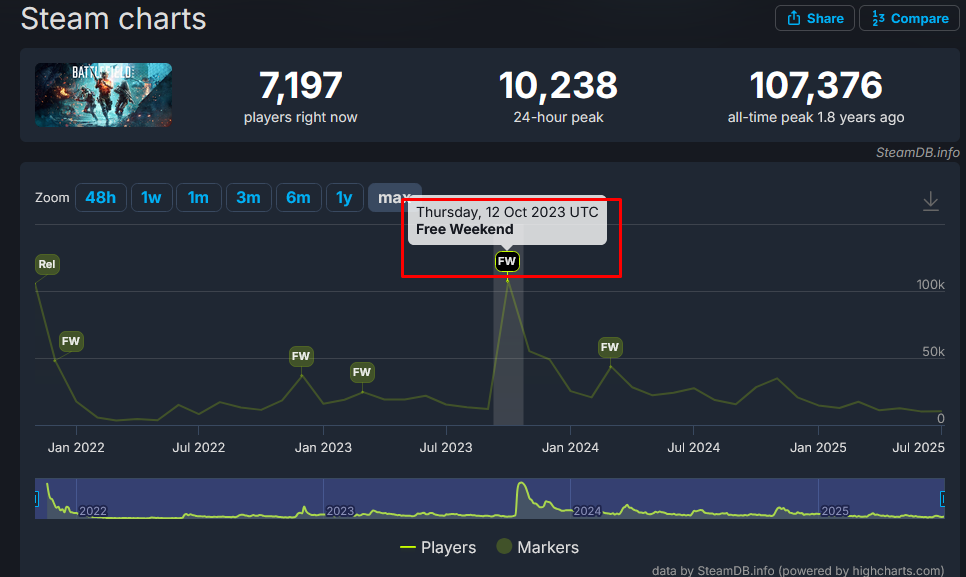The height and width of the screenshot is (577, 966).
Task: Click the Jan 2024 axis label
Action: (x=570, y=448)
